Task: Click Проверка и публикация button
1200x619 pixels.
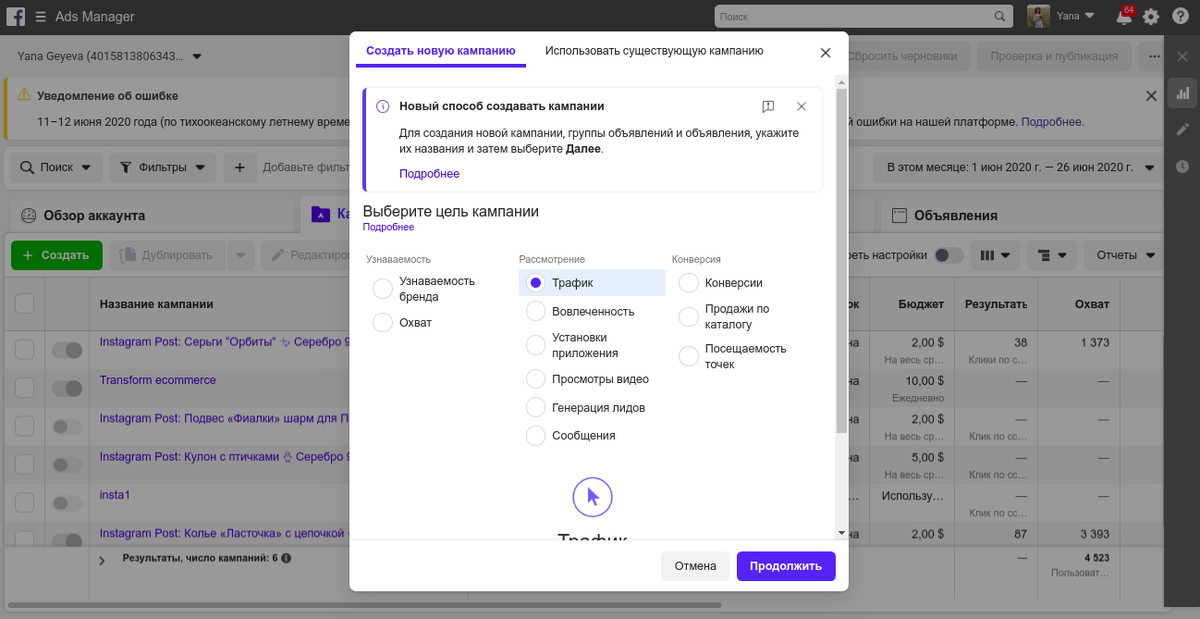Action: pyautogui.click(x=1054, y=56)
